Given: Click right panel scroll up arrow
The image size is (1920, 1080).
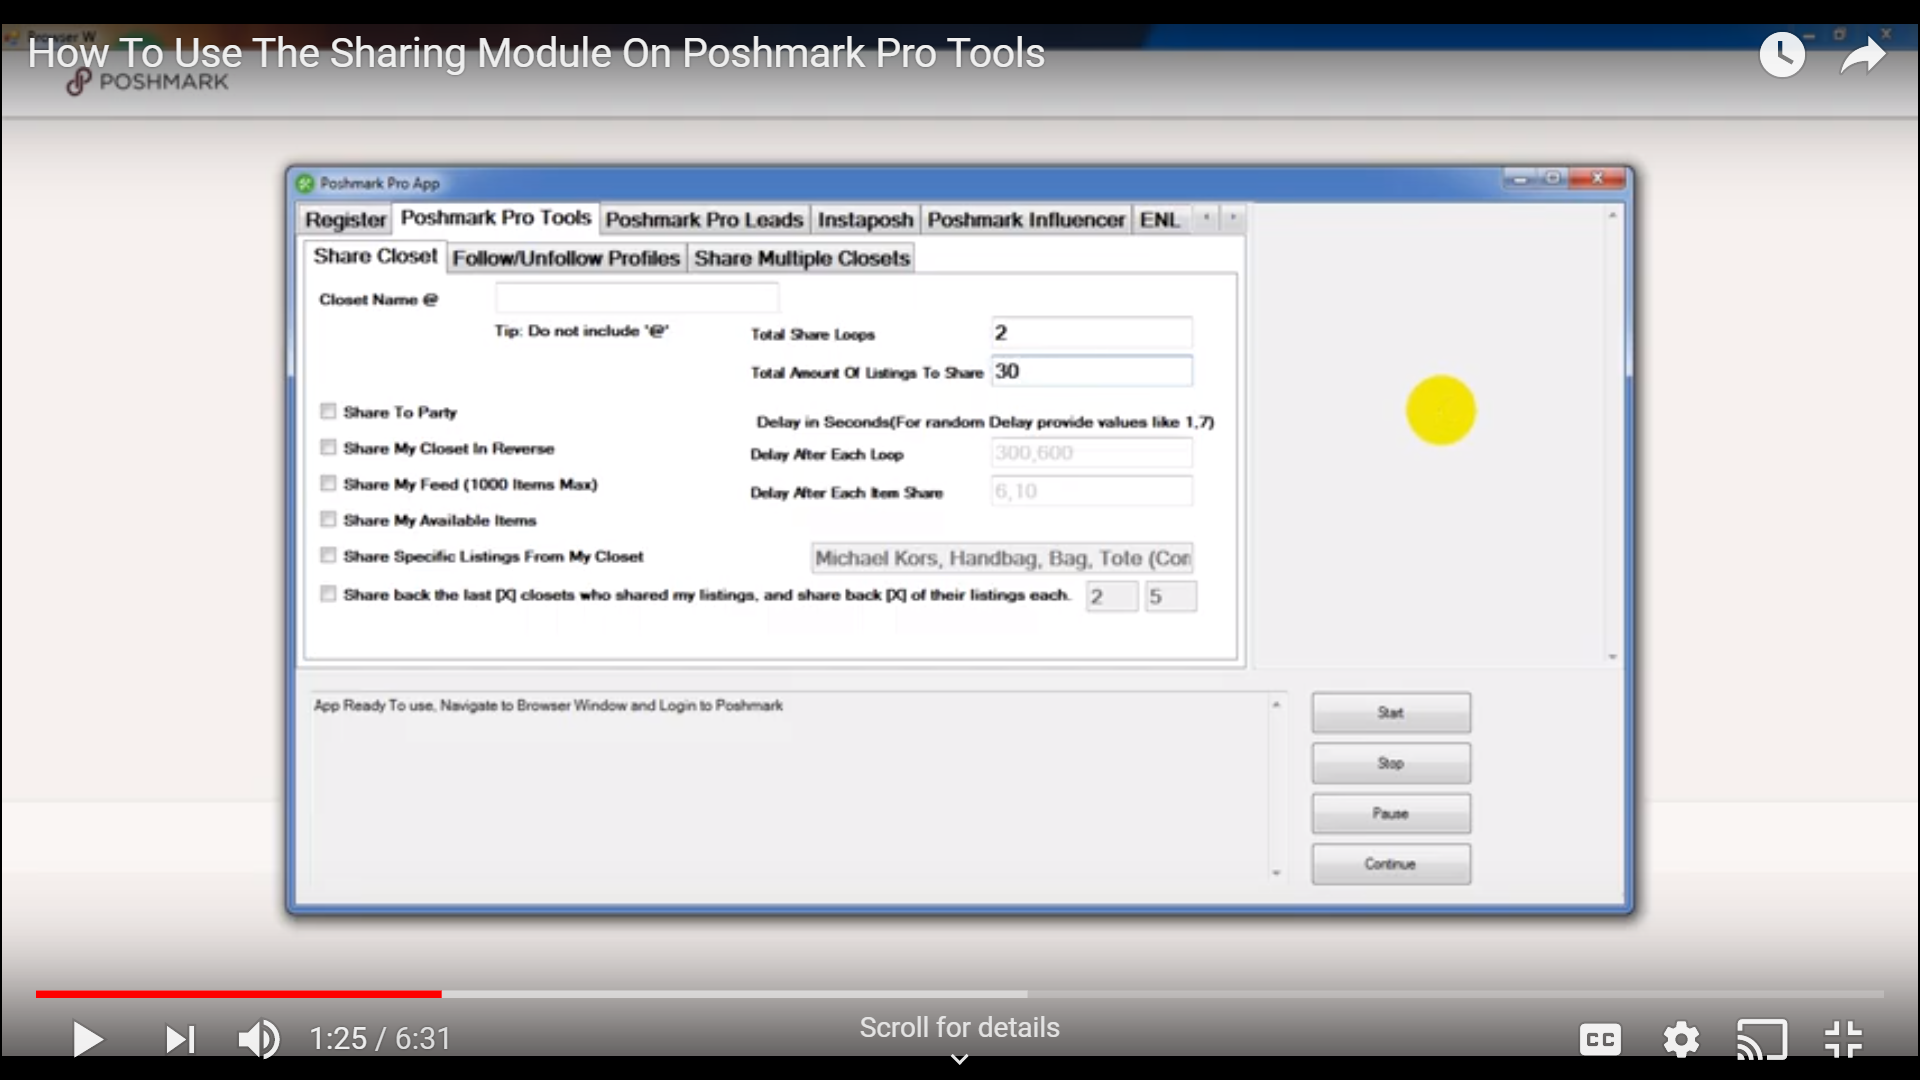Looking at the screenshot, I should pos(1612,216).
